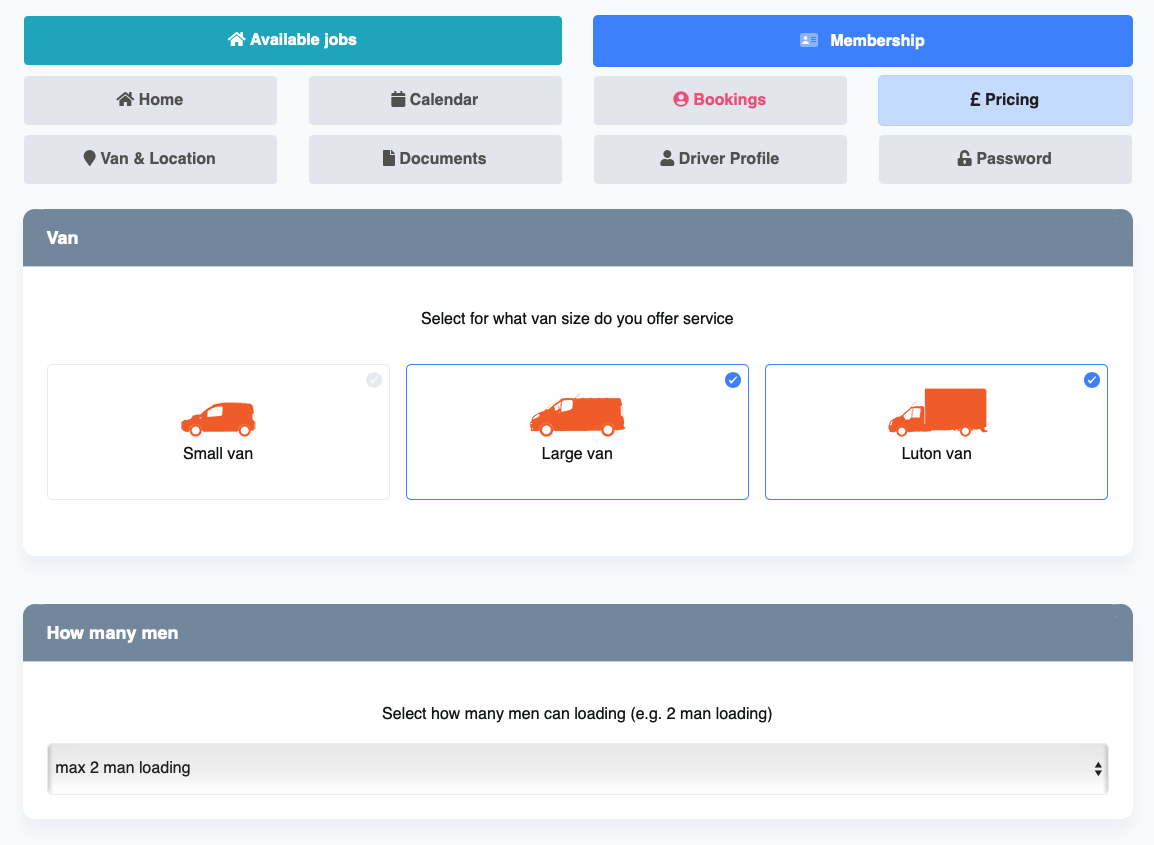Click the How many men header

(577, 633)
